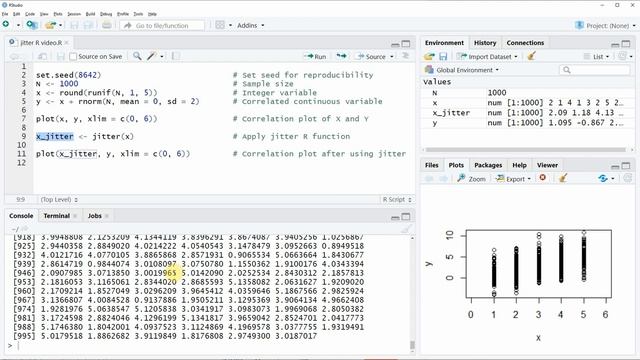Switch to the Connections tab

coord(525,42)
